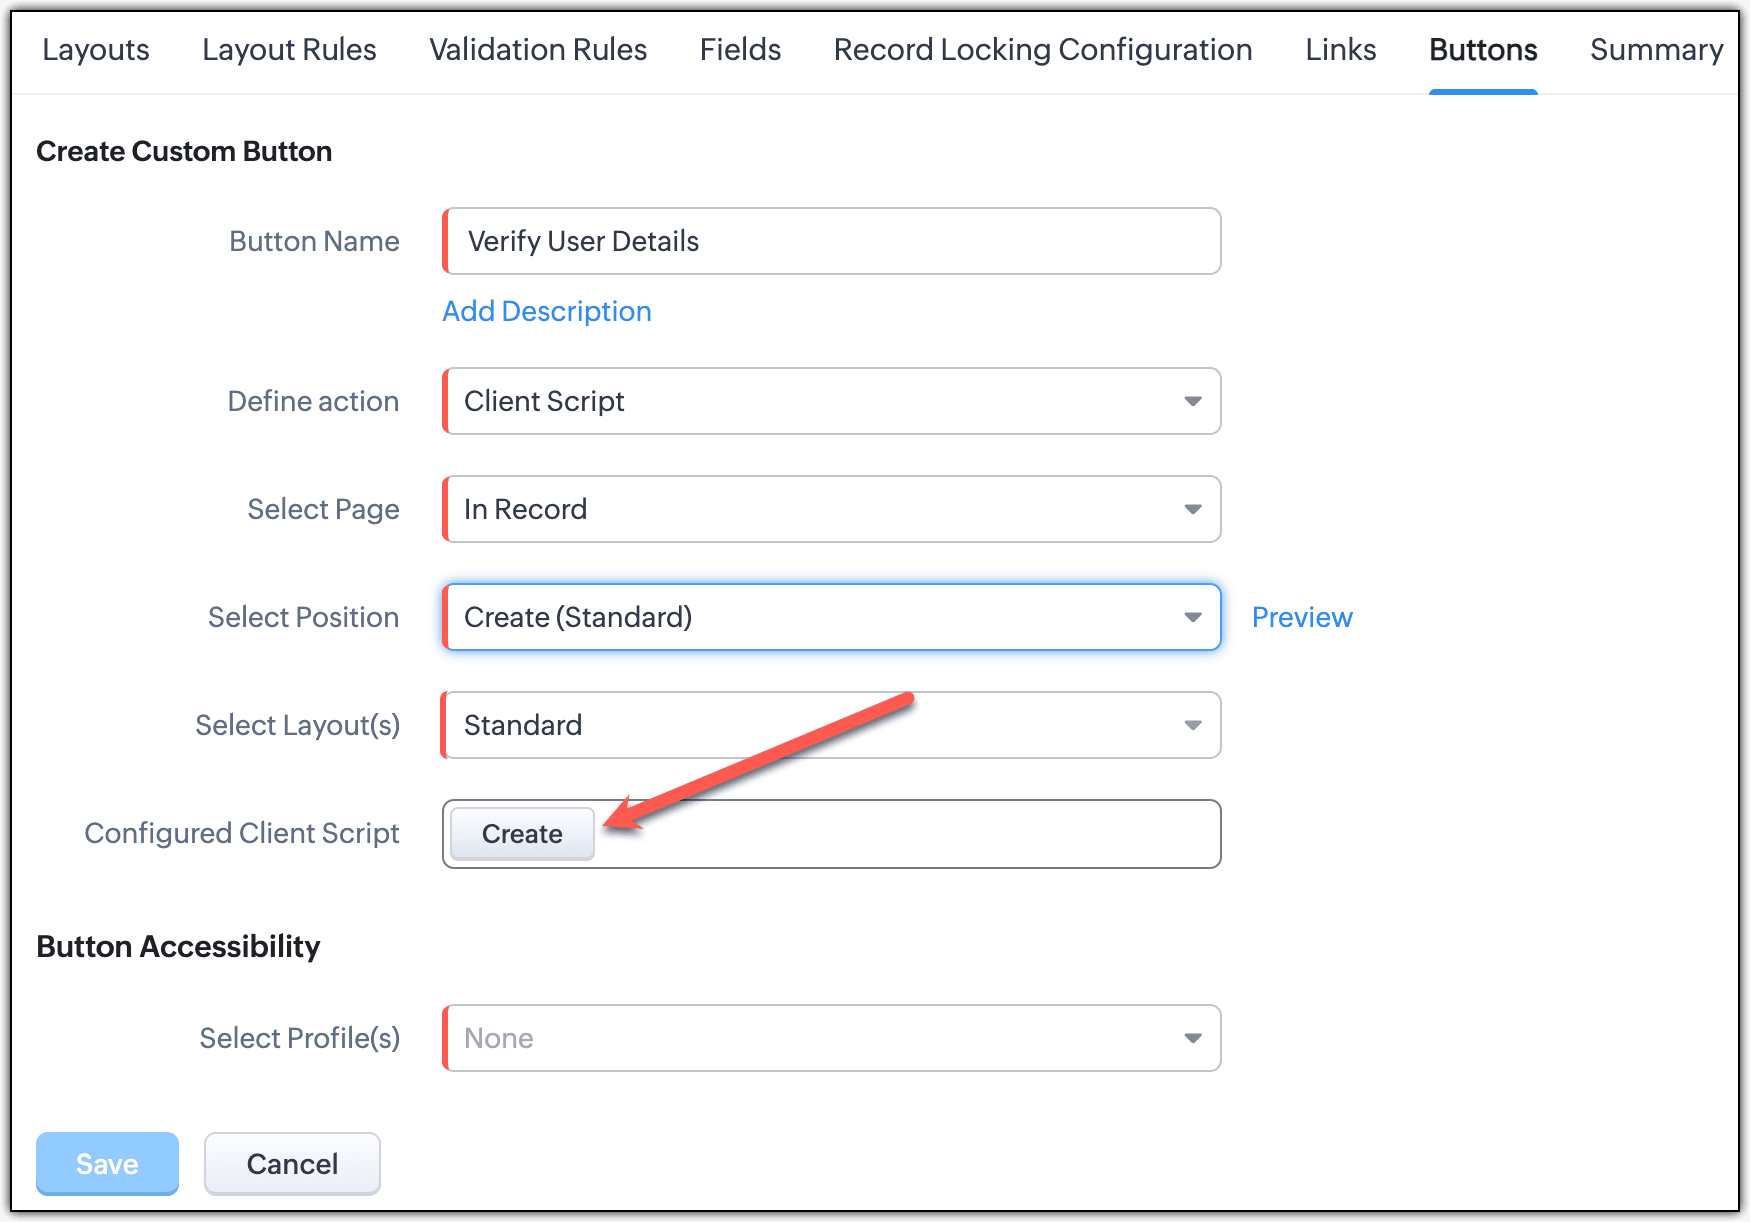Click the Add Description link
The width and height of the screenshot is (1750, 1222).
click(547, 311)
